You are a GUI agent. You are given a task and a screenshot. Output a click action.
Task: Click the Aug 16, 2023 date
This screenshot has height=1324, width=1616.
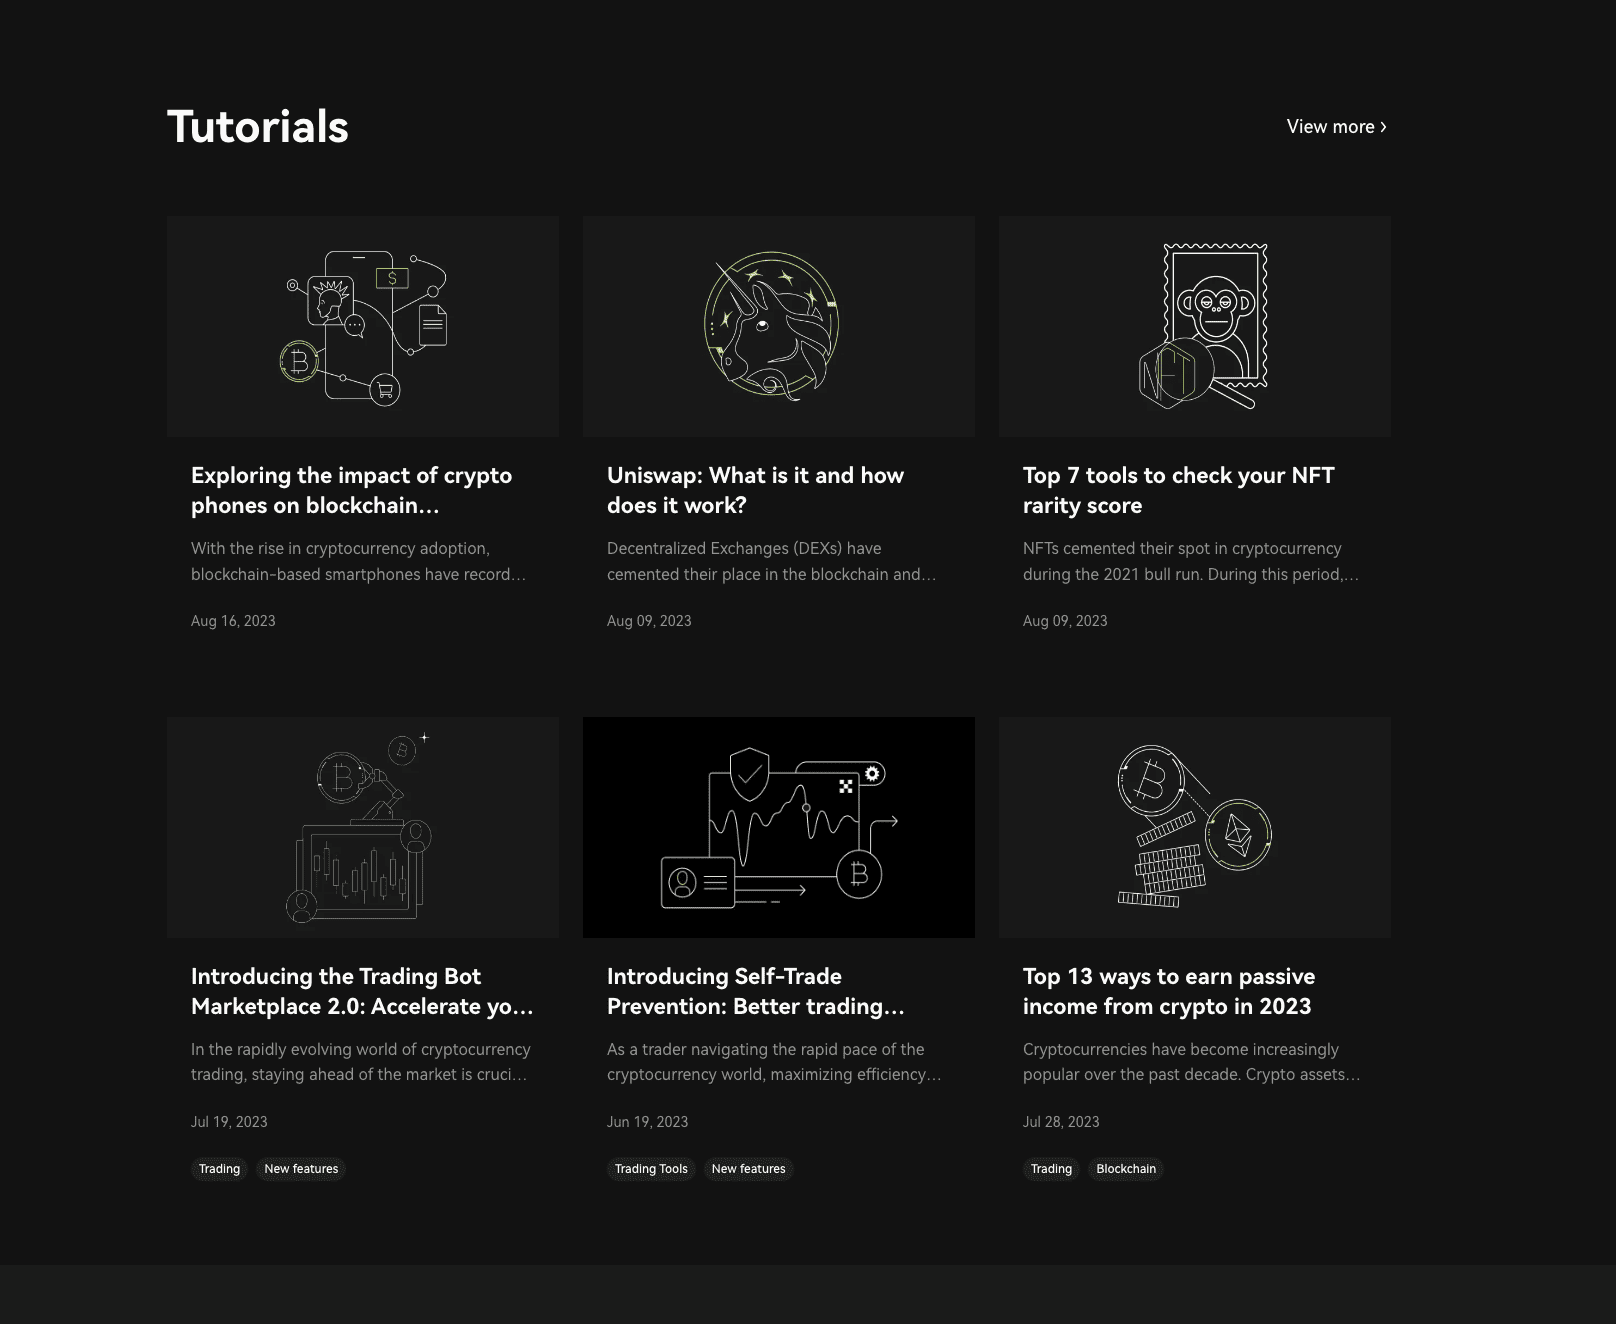click(233, 621)
